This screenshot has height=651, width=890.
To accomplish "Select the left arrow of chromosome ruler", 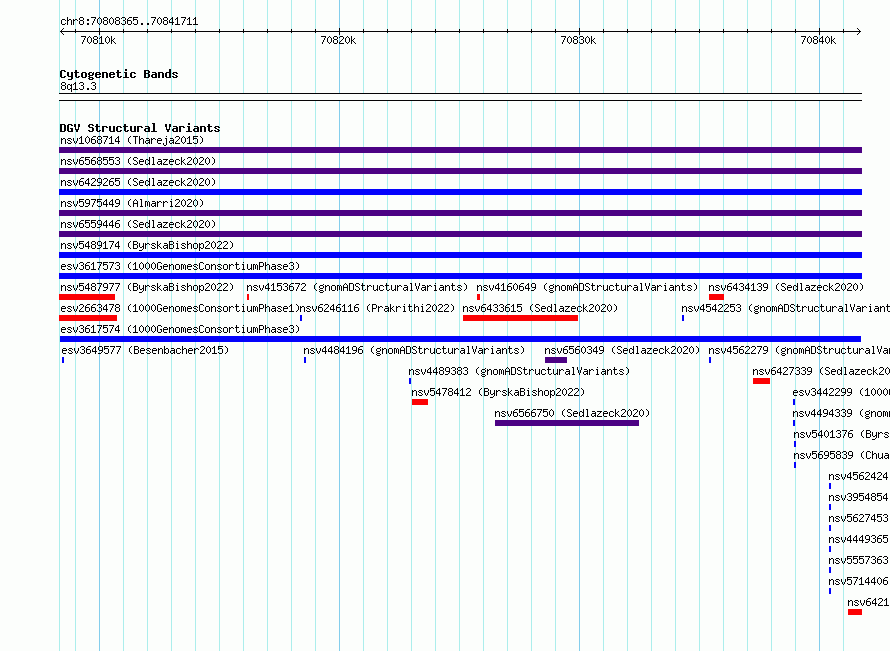I will [x=62, y=32].
